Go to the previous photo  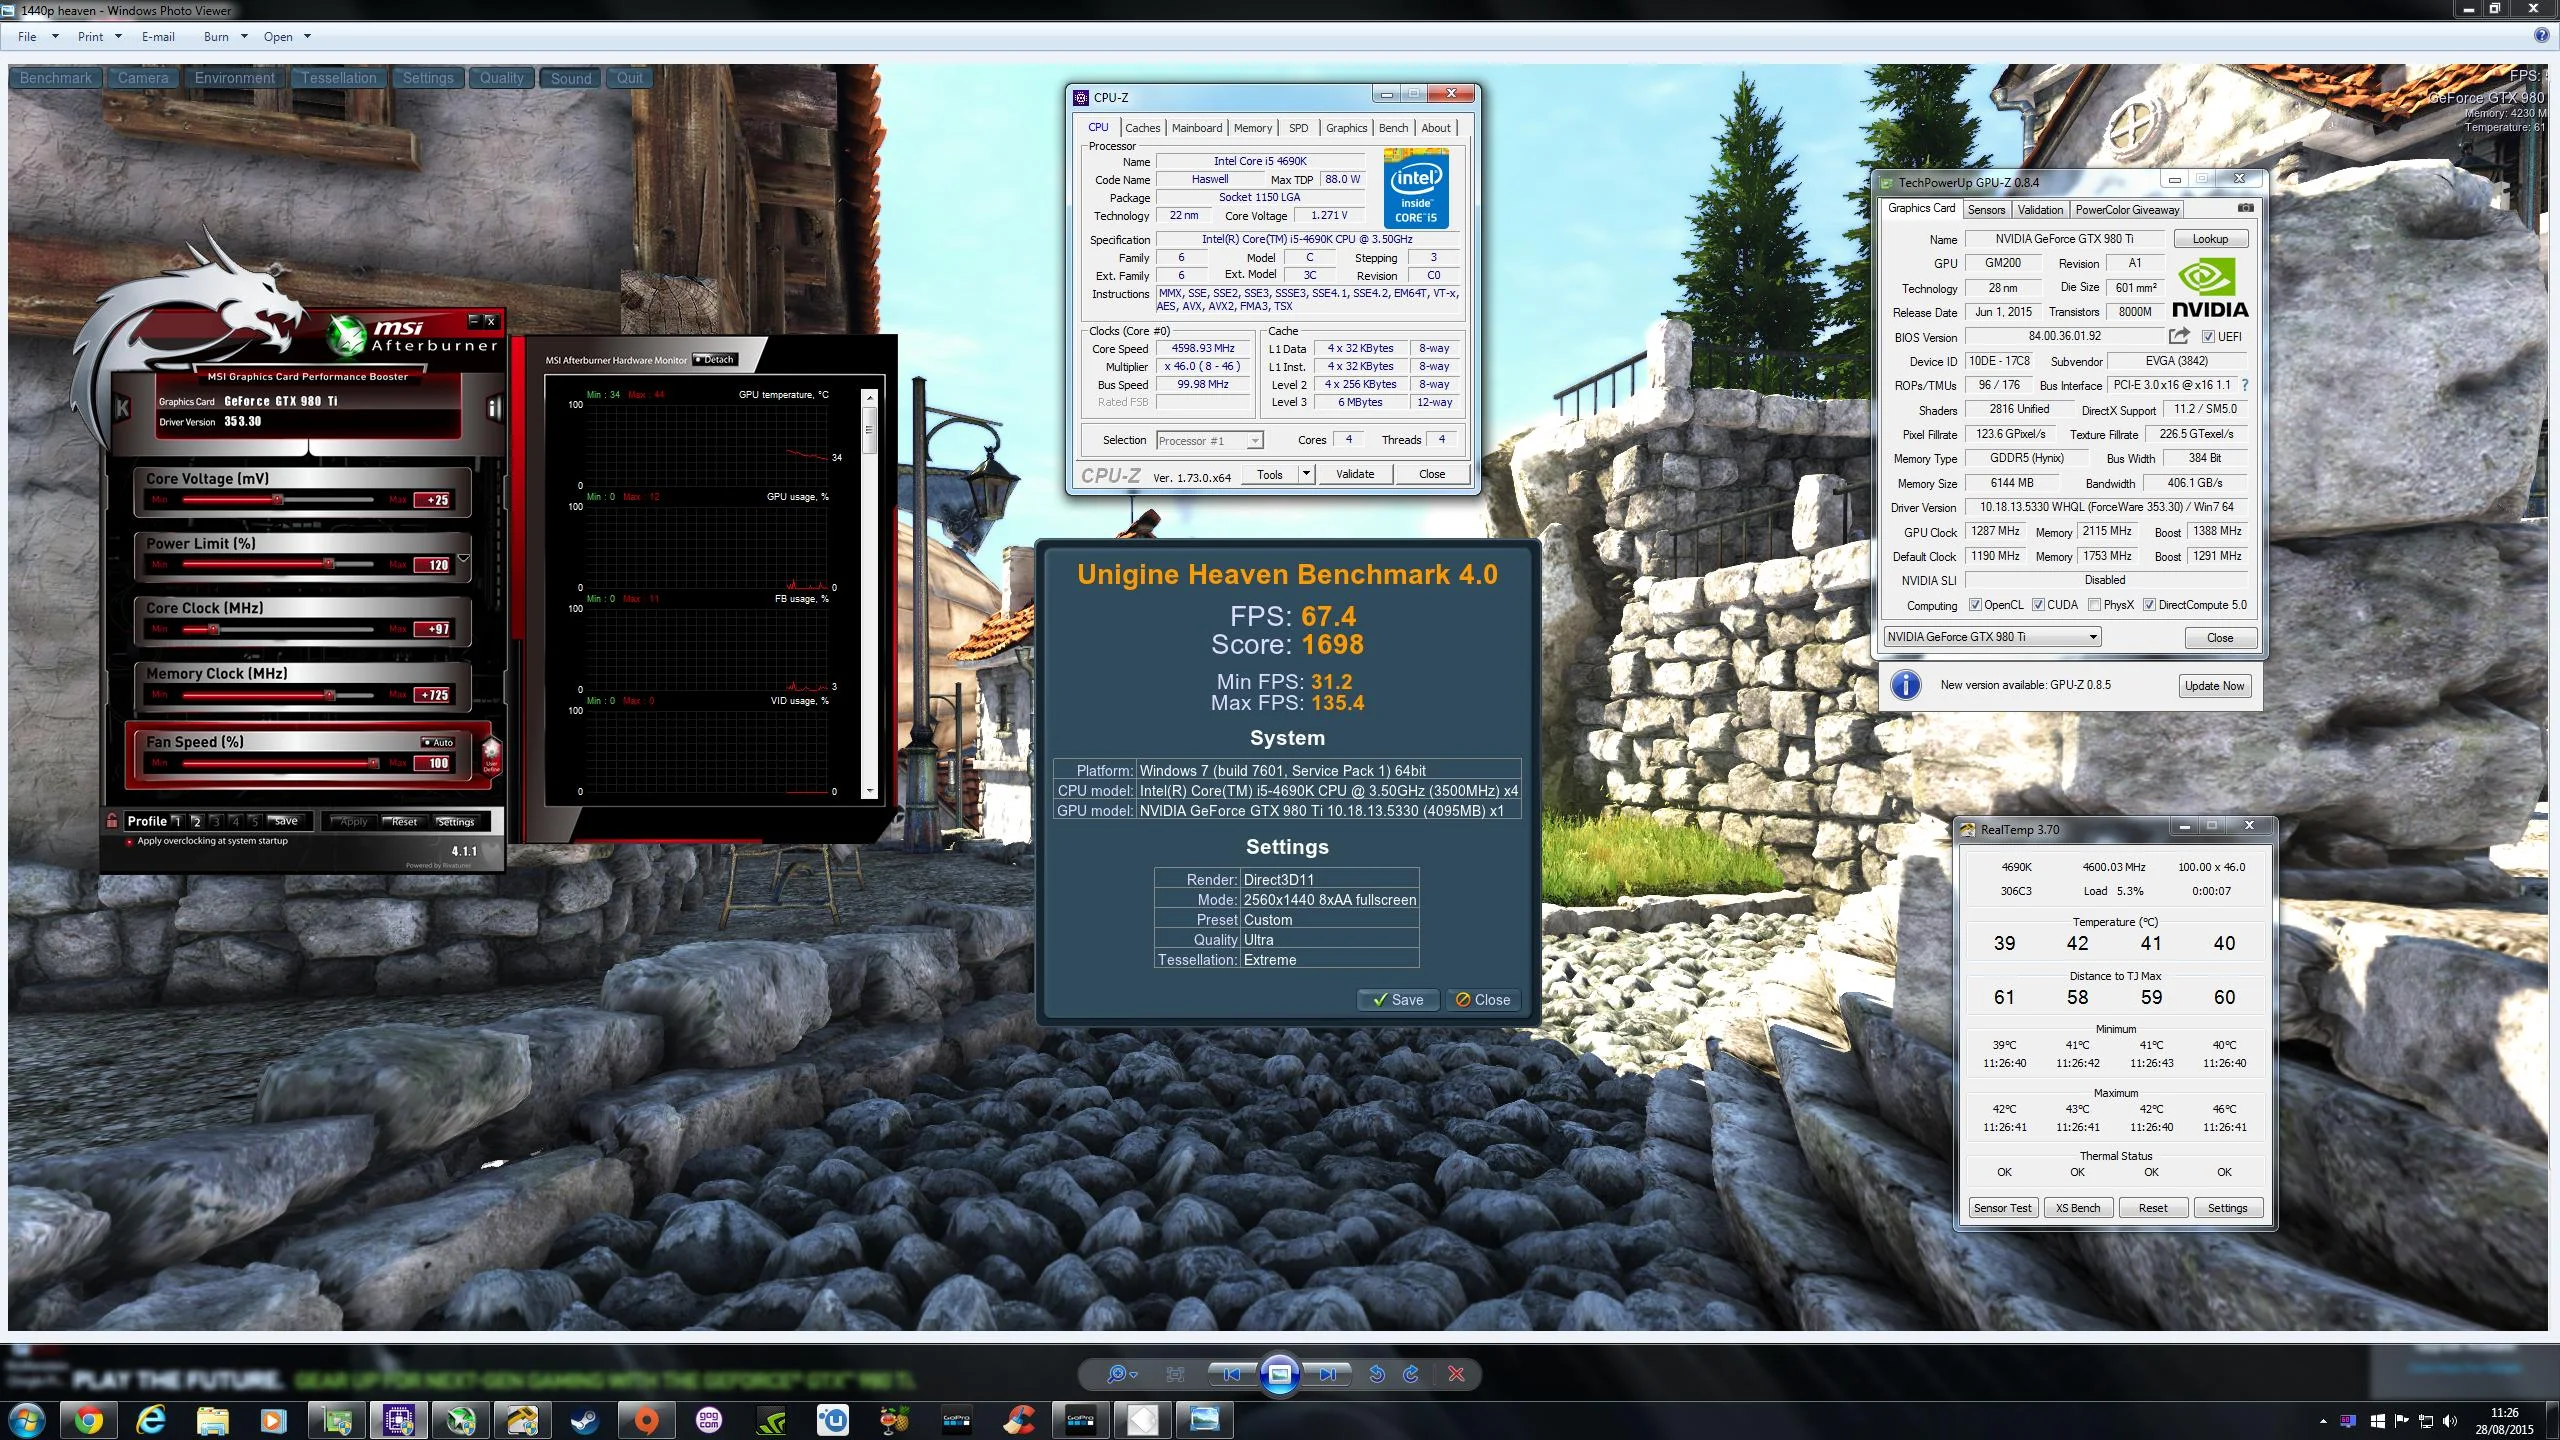point(1231,1374)
